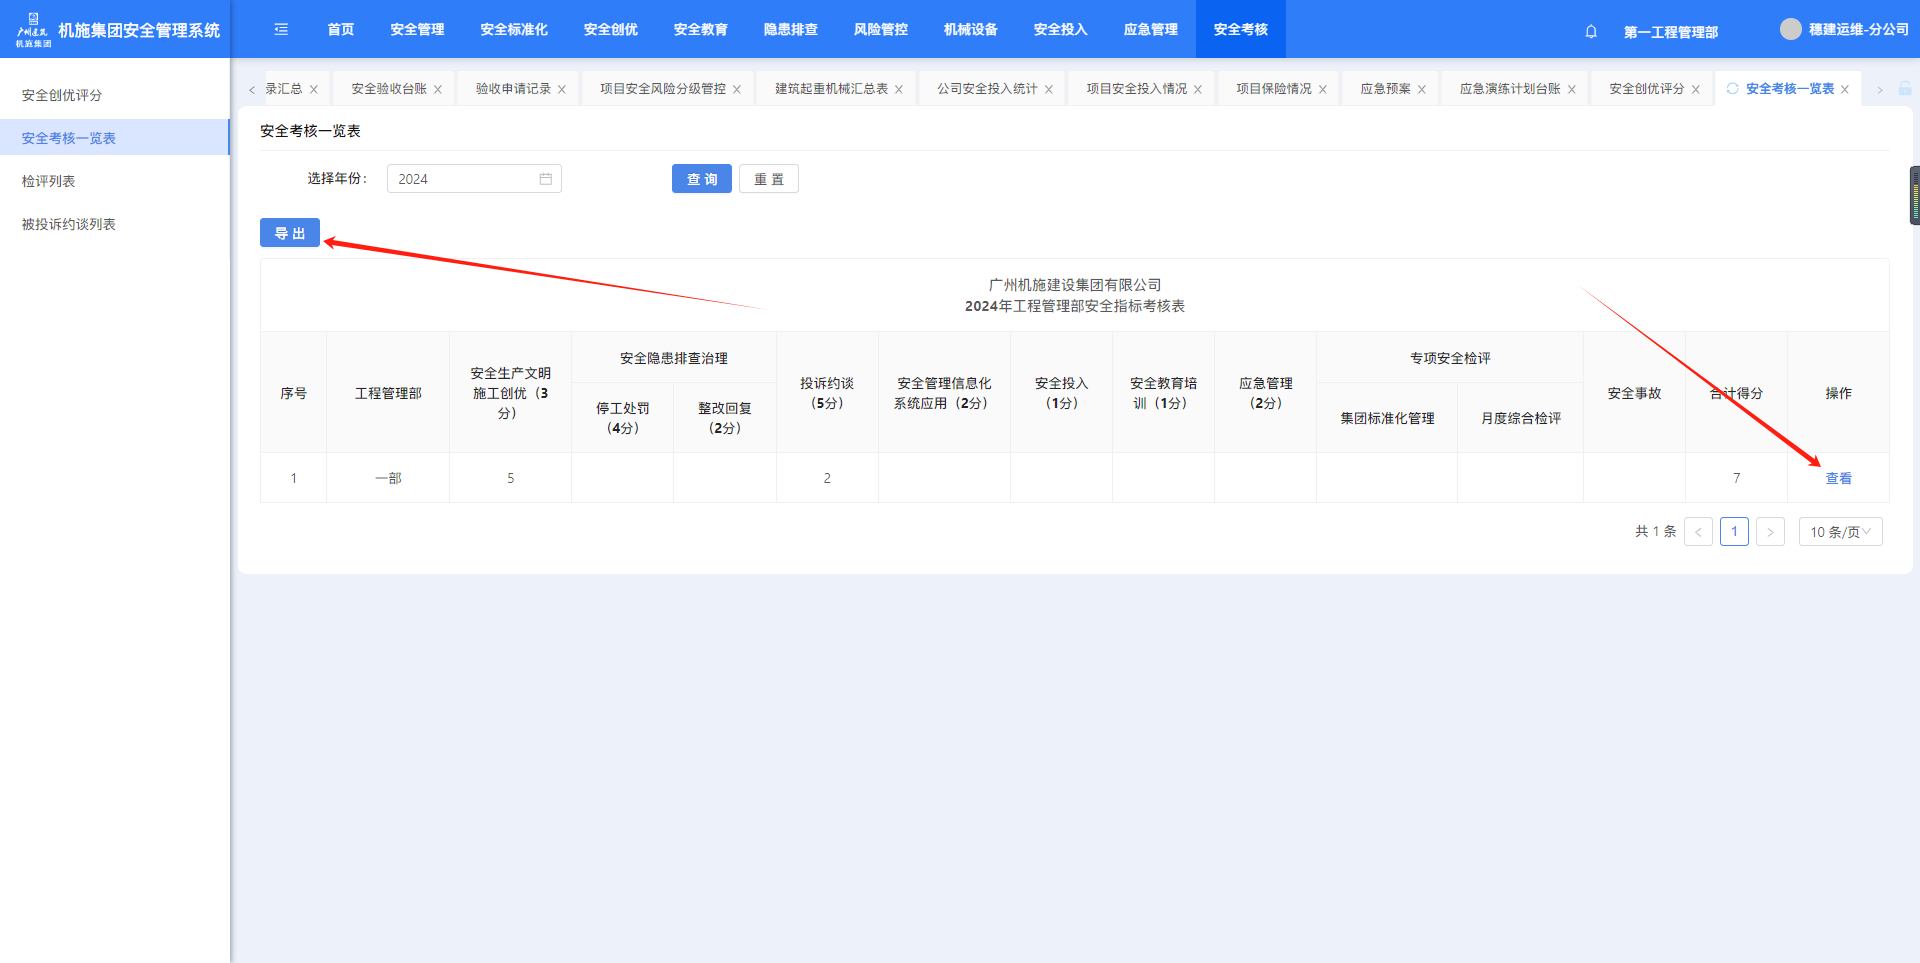Open the 10 条/页 page size dropdown

pyautogui.click(x=1840, y=532)
